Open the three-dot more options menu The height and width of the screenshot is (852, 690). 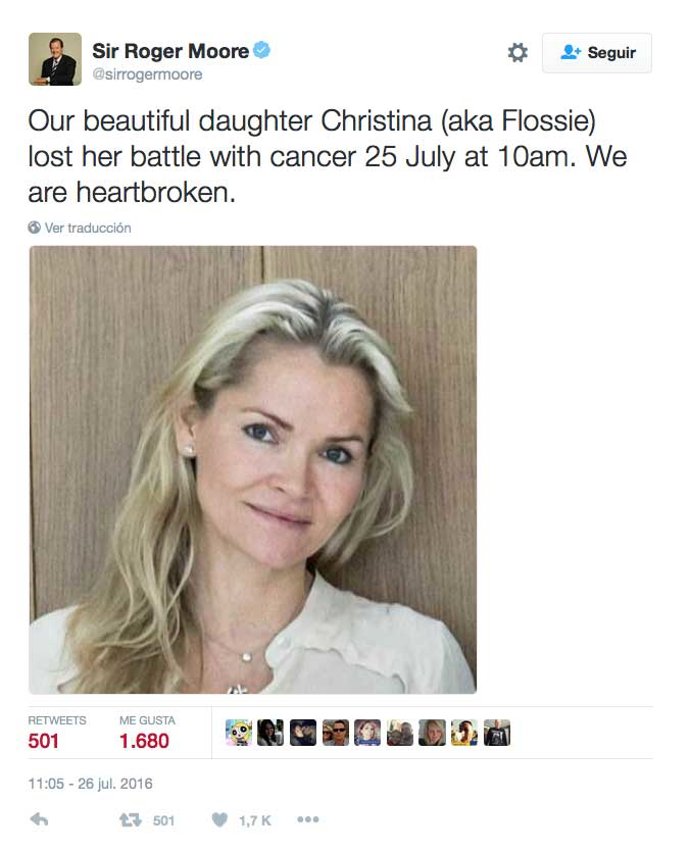(308, 820)
